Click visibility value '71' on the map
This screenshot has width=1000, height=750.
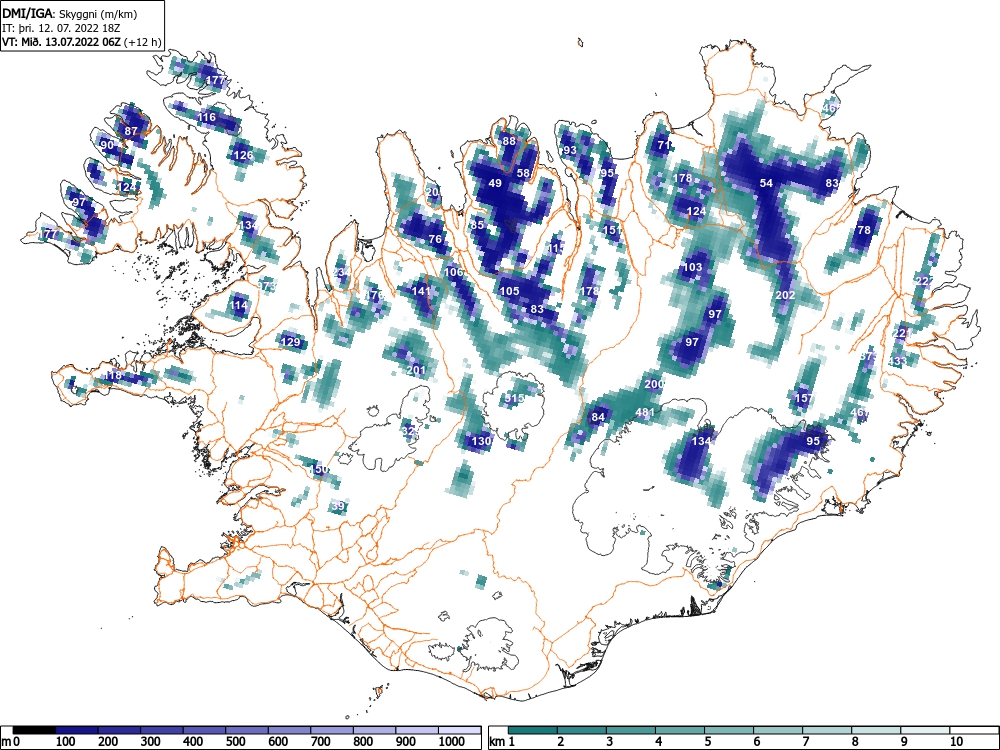coord(665,145)
